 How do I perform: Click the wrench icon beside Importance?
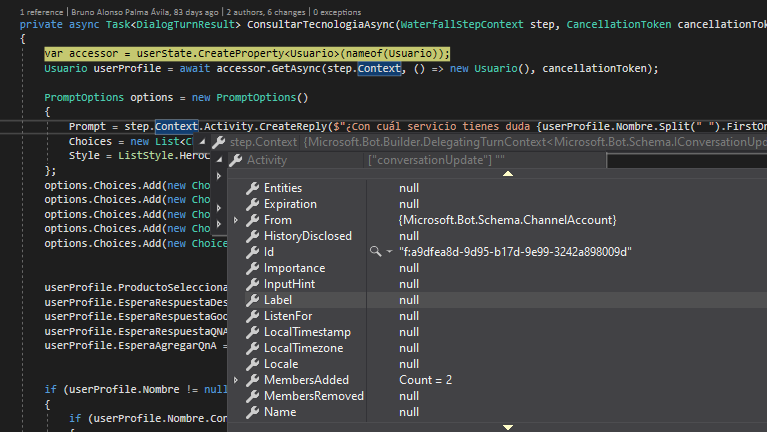click(252, 268)
